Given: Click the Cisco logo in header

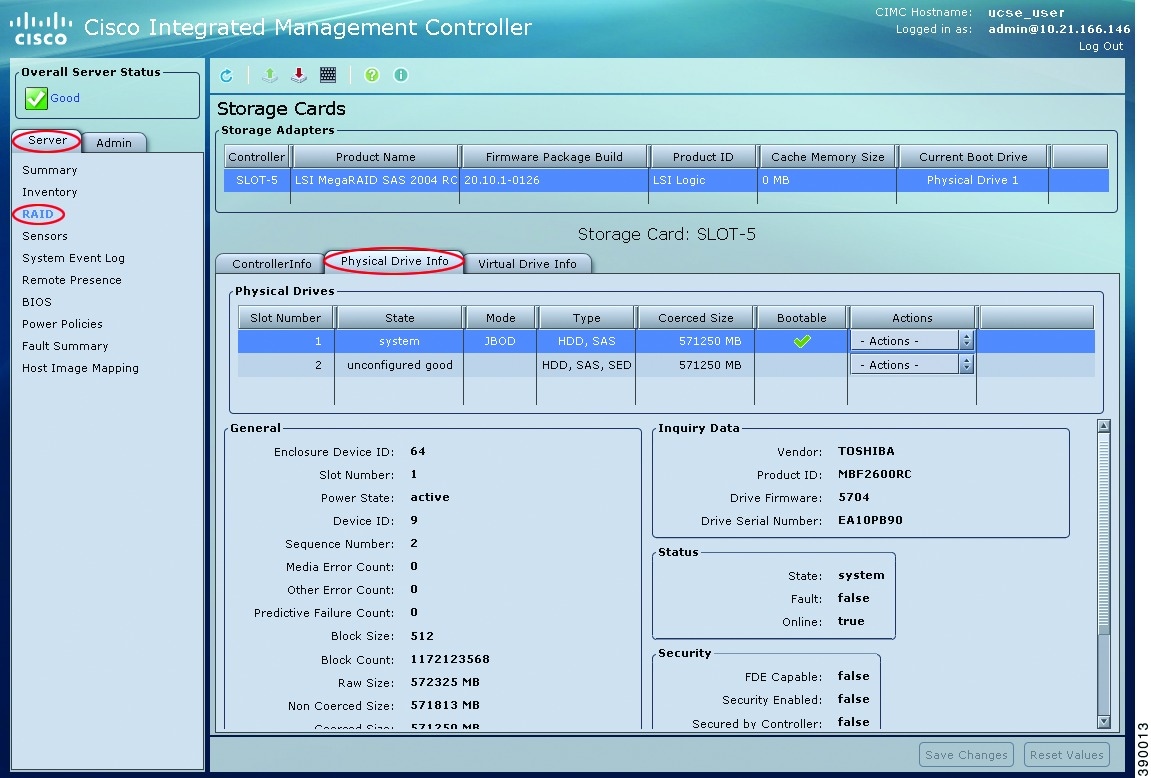Looking at the screenshot, I should 41,28.
